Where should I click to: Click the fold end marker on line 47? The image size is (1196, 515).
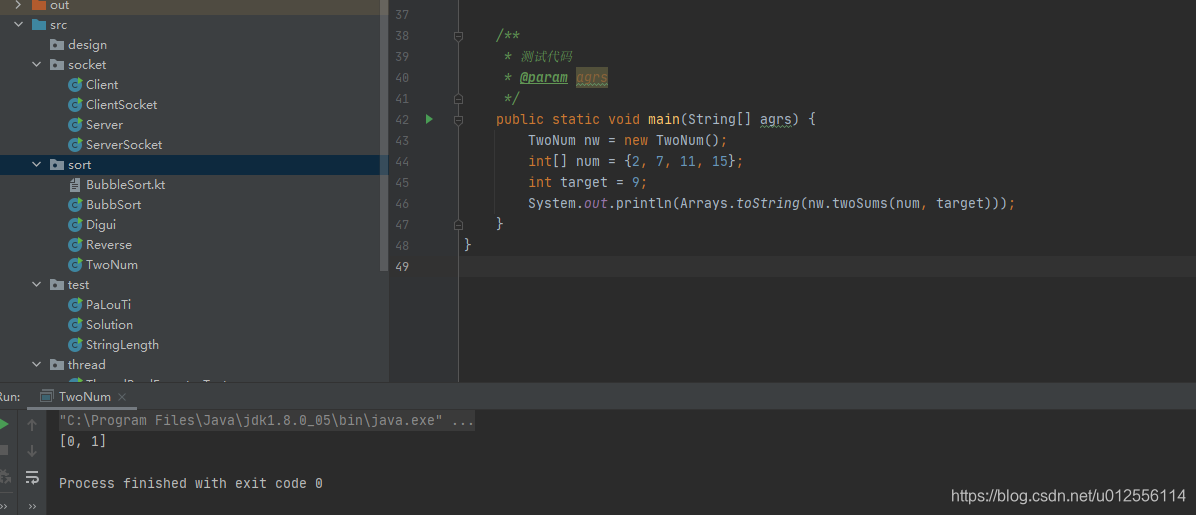click(x=458, y=224)
